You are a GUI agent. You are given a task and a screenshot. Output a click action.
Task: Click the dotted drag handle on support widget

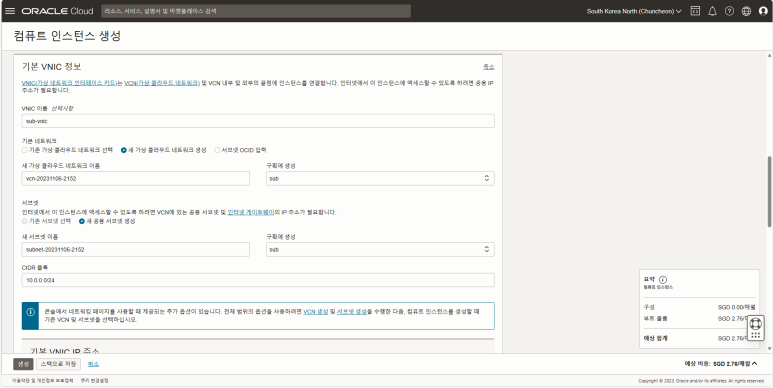pos(755,336)
